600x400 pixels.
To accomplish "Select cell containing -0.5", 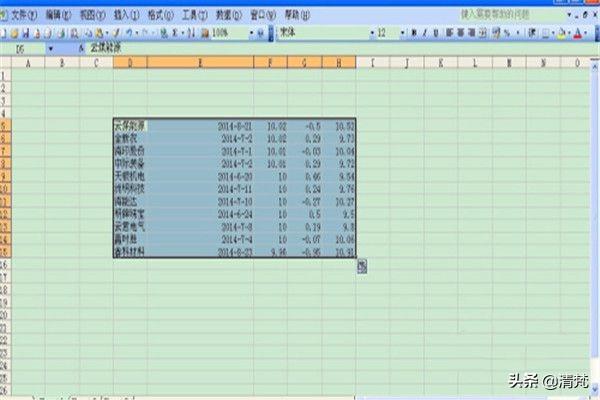I will pos(305,126).
